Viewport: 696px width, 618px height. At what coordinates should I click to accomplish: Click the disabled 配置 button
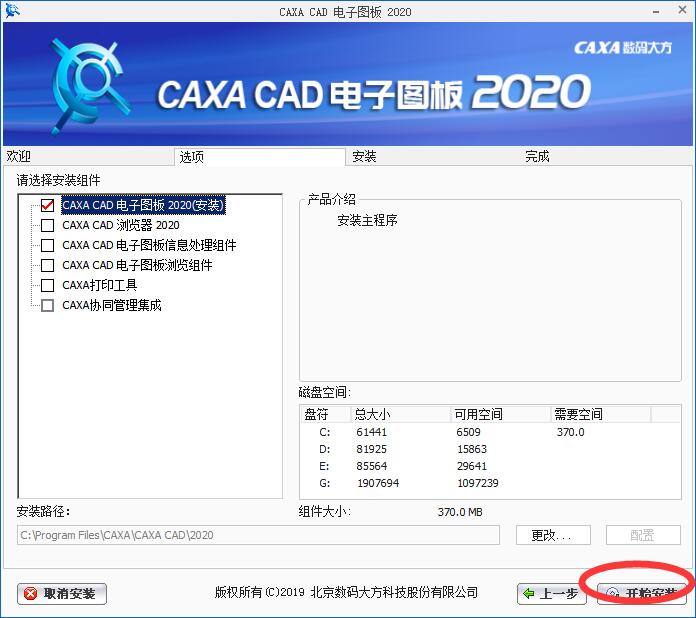tap(643, 535)
